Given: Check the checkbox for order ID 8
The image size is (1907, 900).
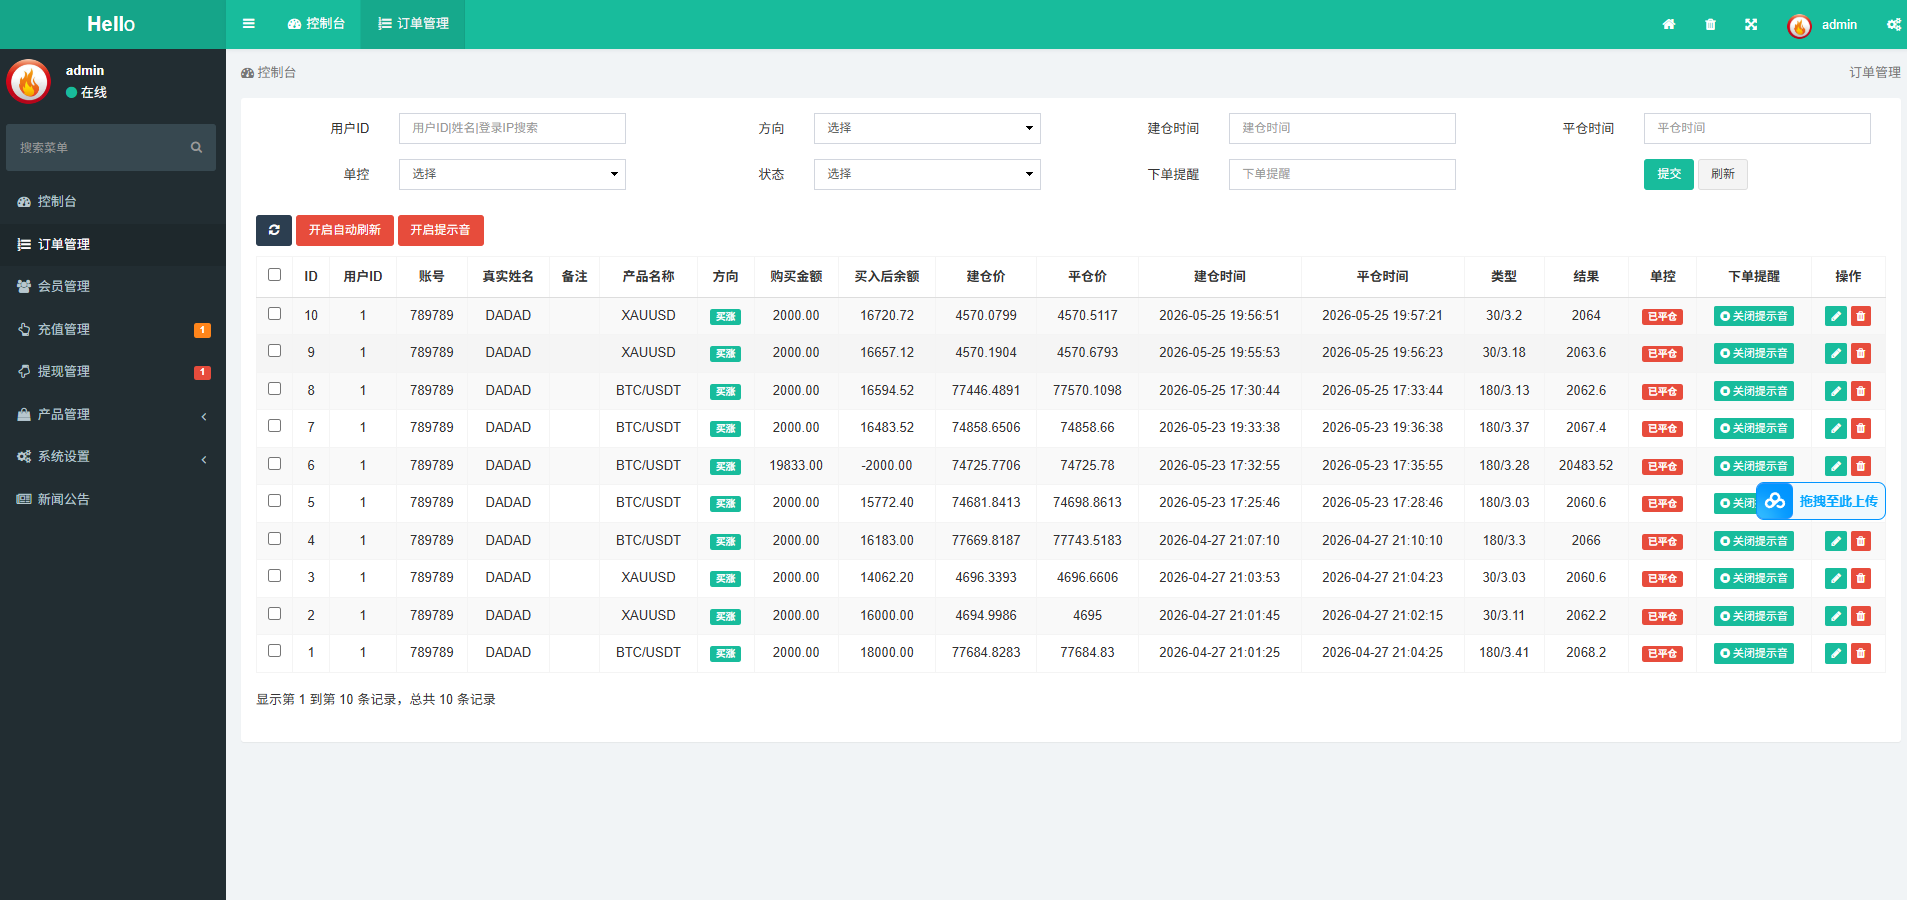Looking at the screenshot, I should coord(274,389).
